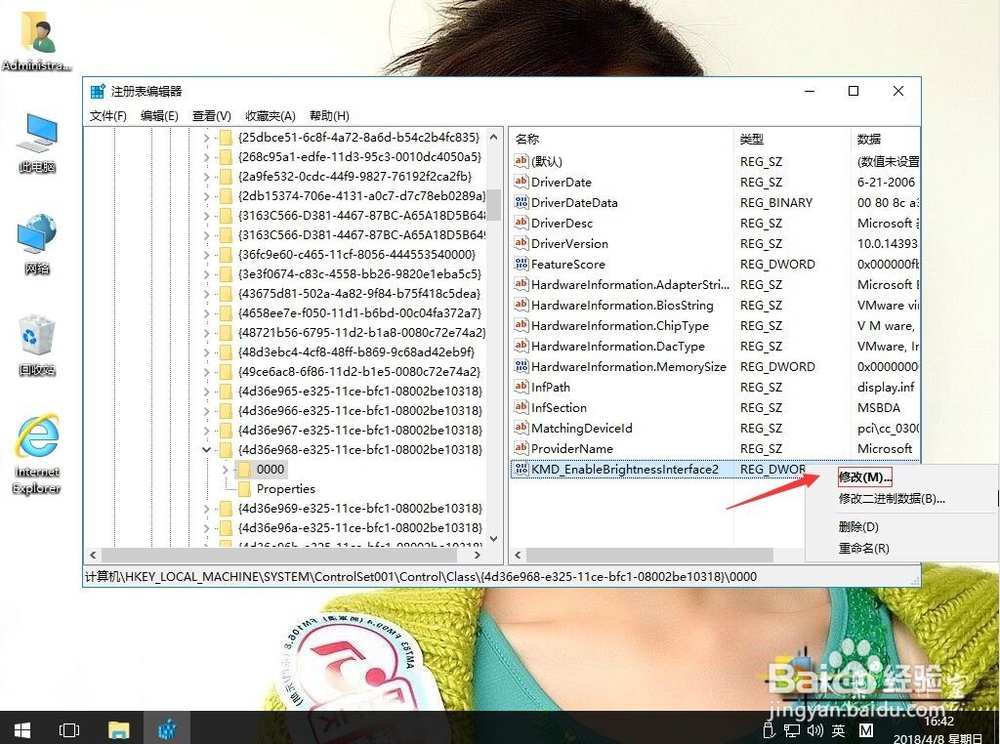Click the volume tray icon
Image resolution: width=1000 pixels, height=744 pixels.
click(814, 730)
